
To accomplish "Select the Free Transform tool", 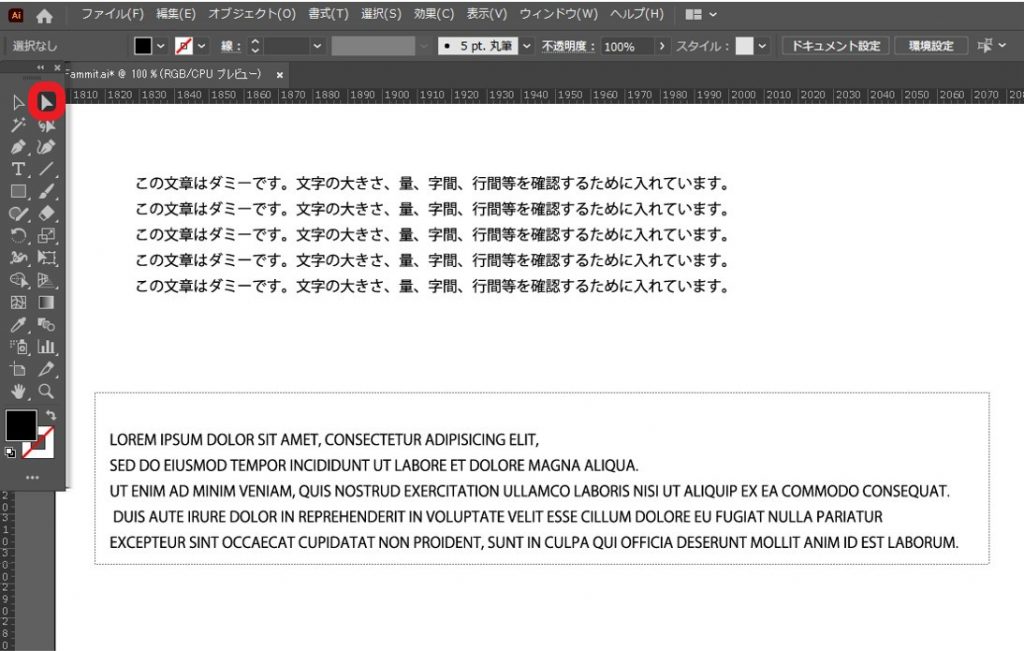I will pos(46,258).
